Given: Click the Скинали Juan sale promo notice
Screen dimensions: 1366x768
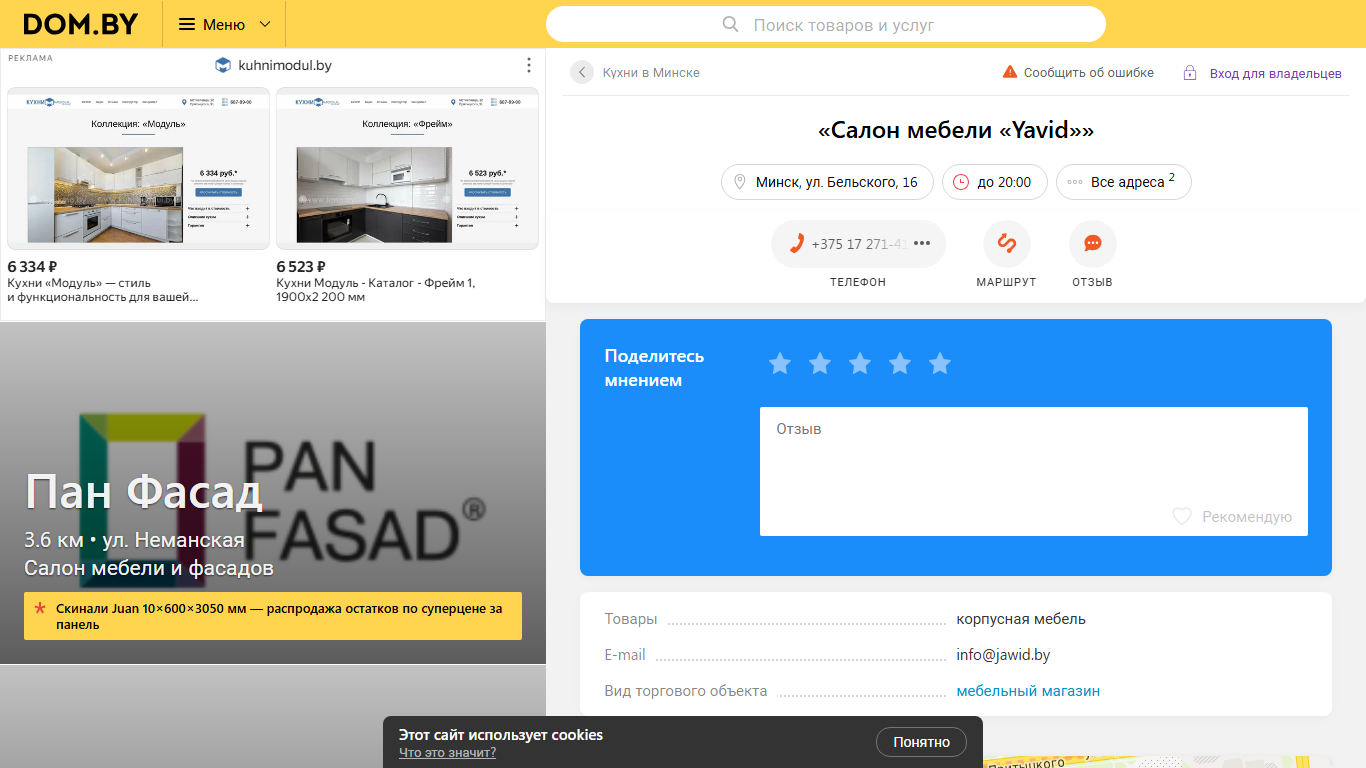Looking at the screenshot, I should pyautogui.click(x=273, y=616).
